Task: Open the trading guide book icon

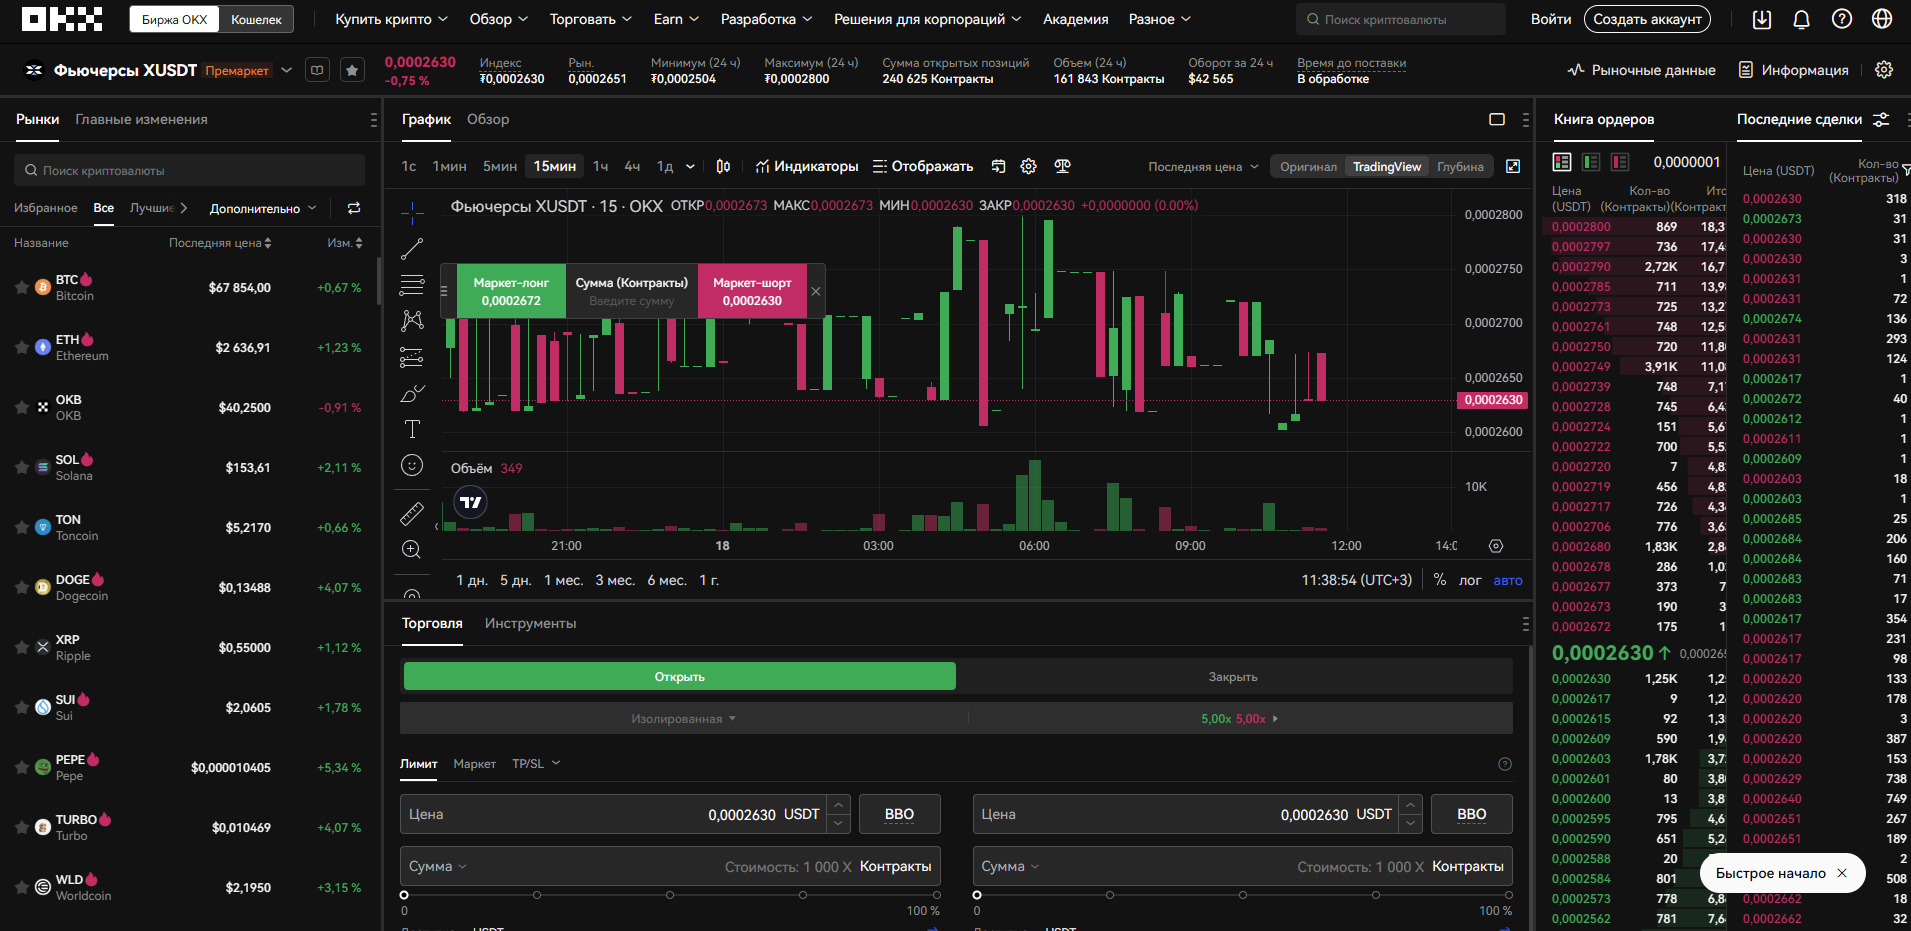Action: [317, 70]
